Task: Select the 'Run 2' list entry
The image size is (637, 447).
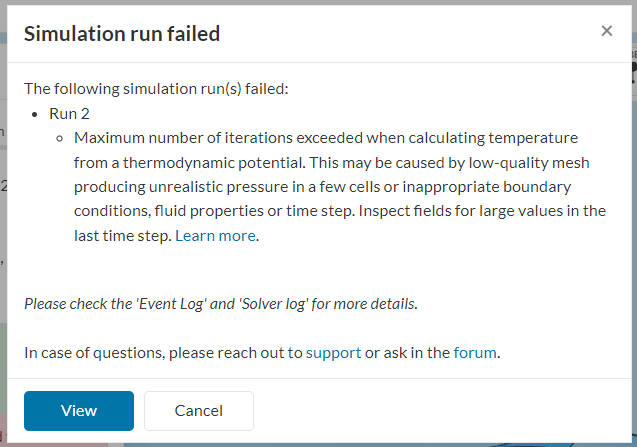Action: pyautogui.click(x=70, y=113)
